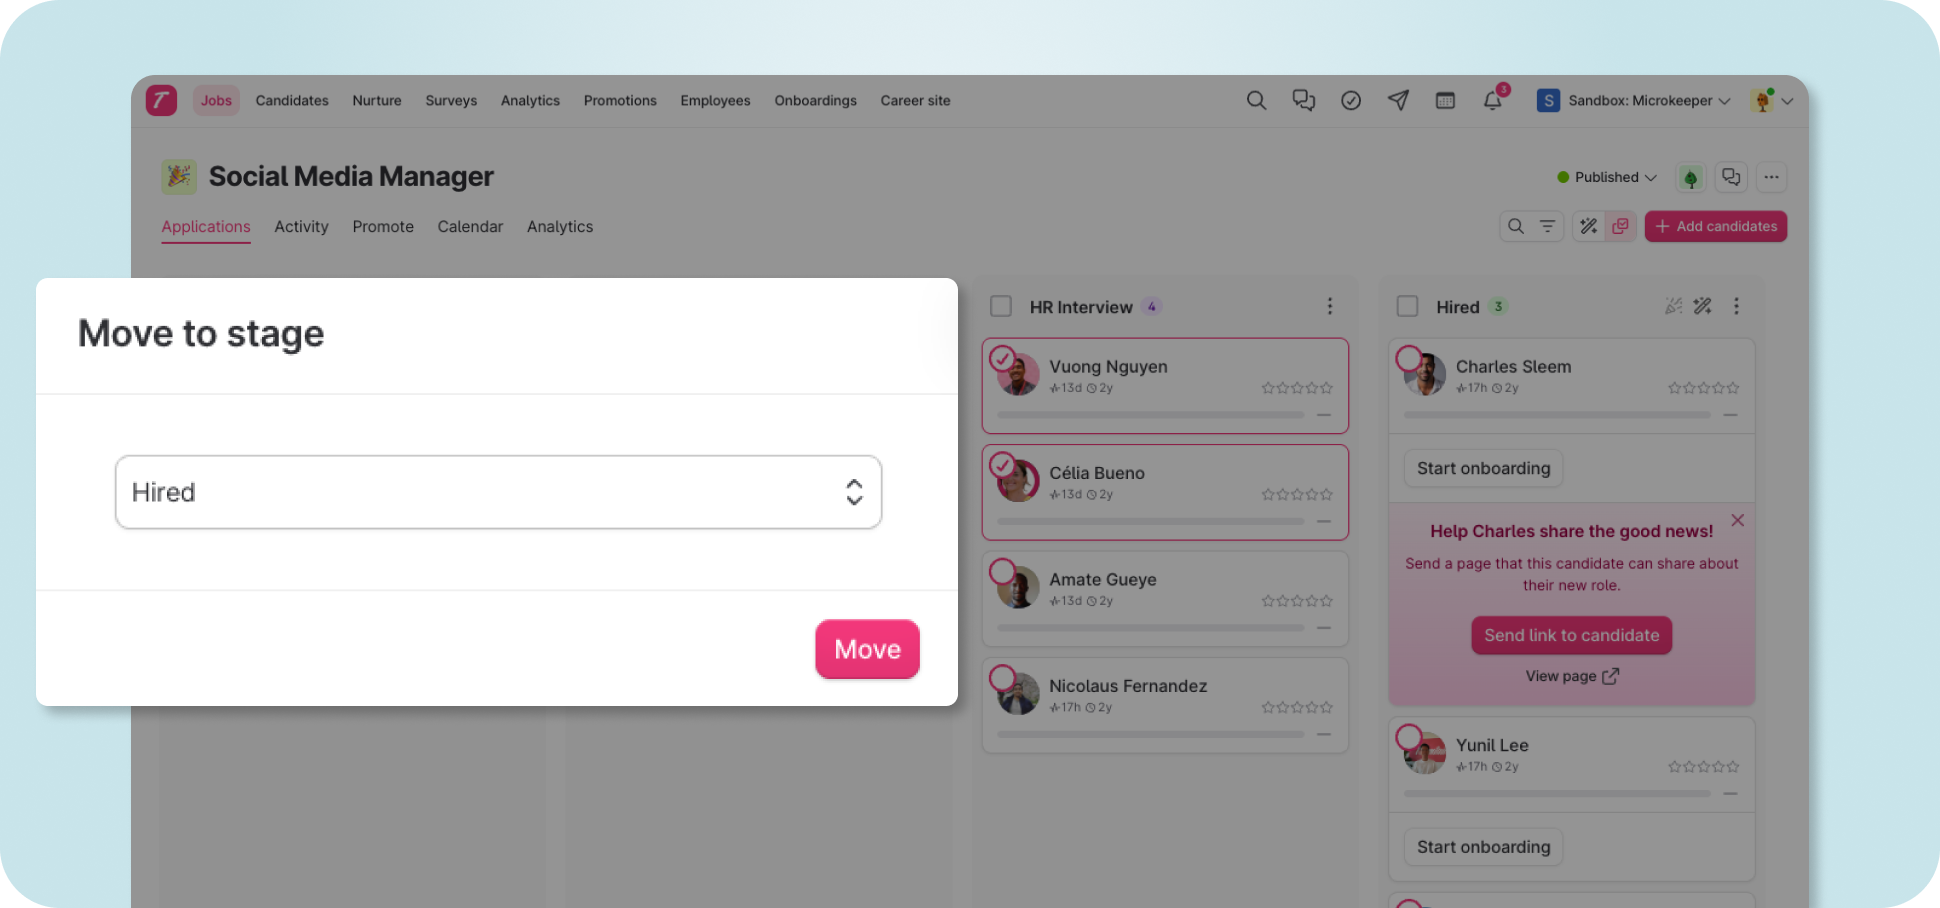Toggle the bulk select mode icon

click(x=1620, y=226)
